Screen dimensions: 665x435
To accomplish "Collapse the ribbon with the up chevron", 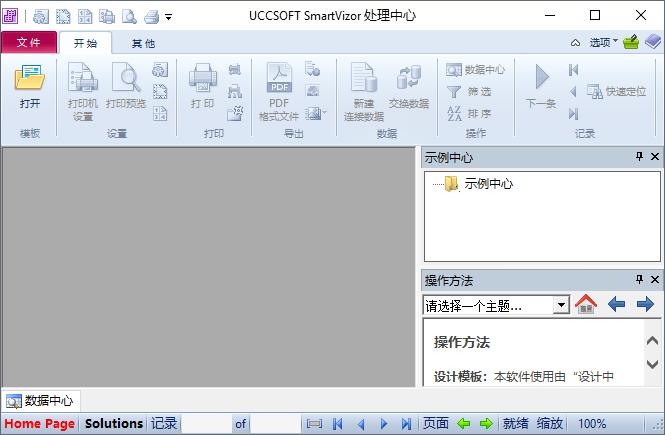I will tap(575, 43).
